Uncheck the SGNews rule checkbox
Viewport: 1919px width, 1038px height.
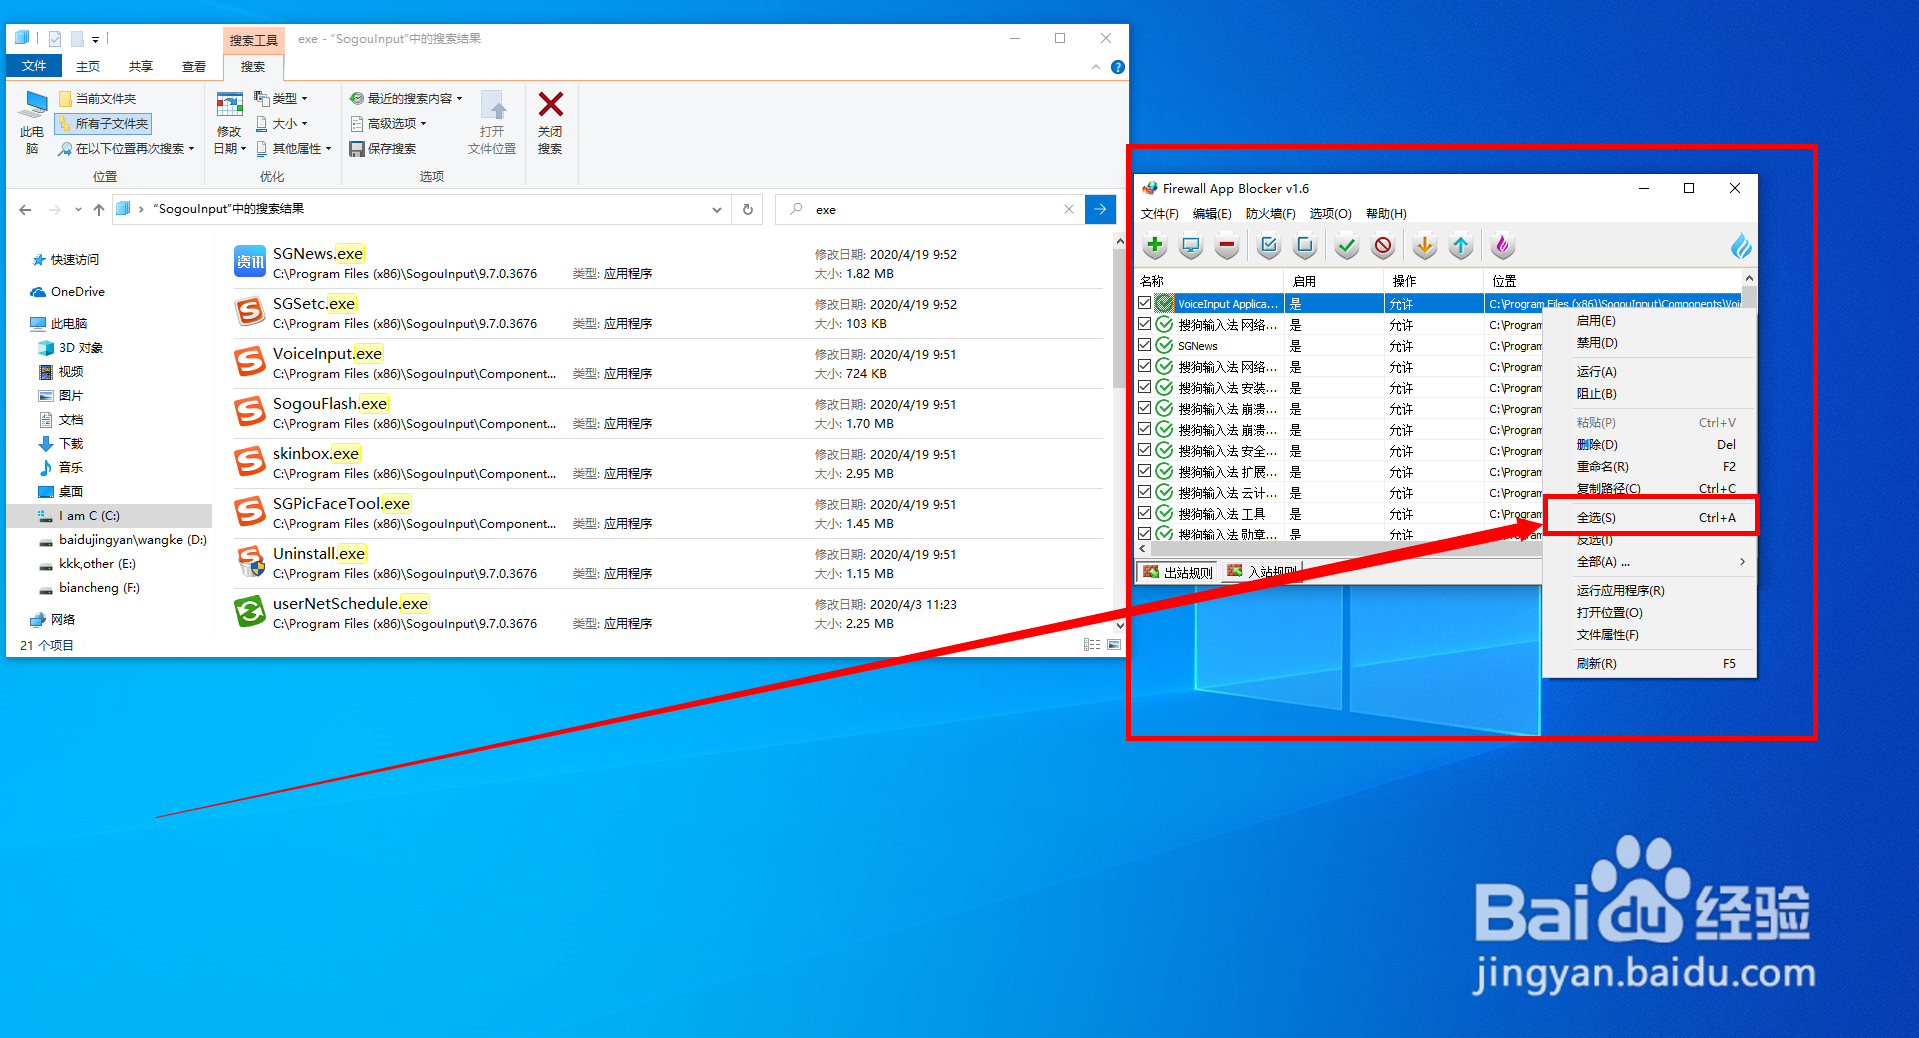point(1144,345)
